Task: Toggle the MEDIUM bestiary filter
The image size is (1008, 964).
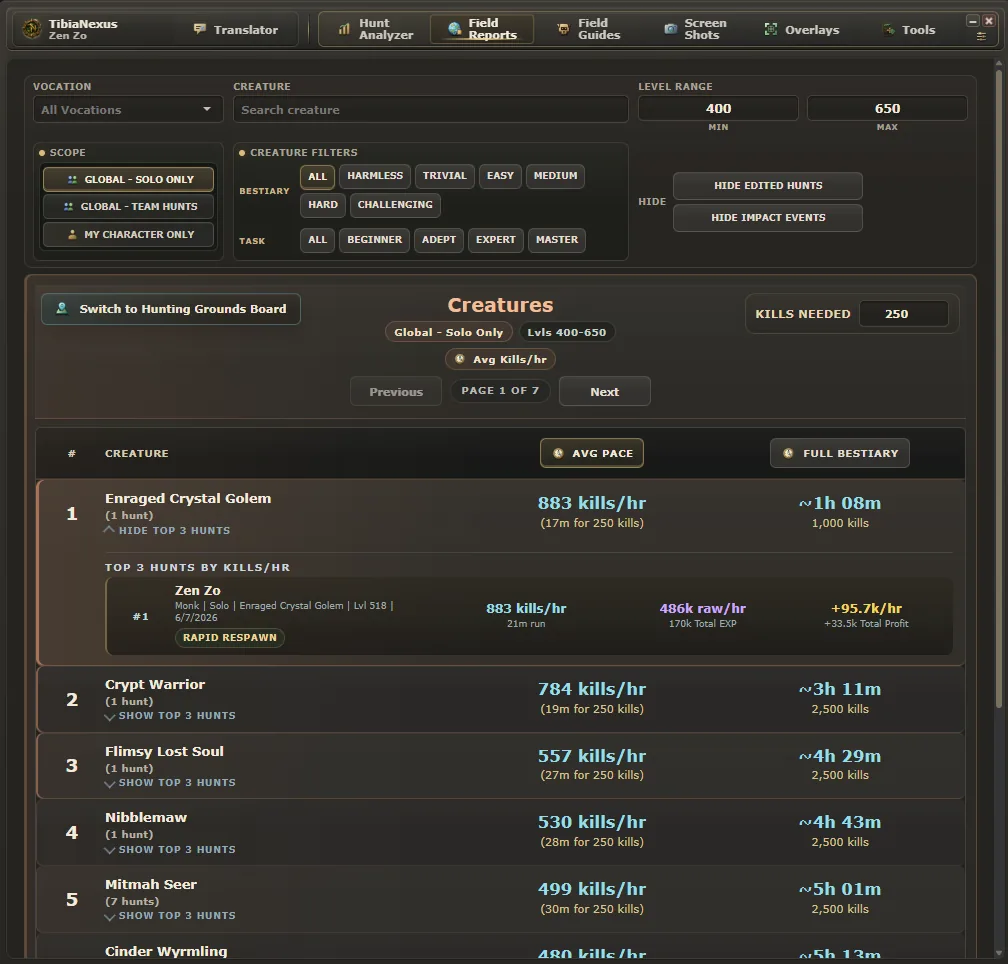Action: 555,176
